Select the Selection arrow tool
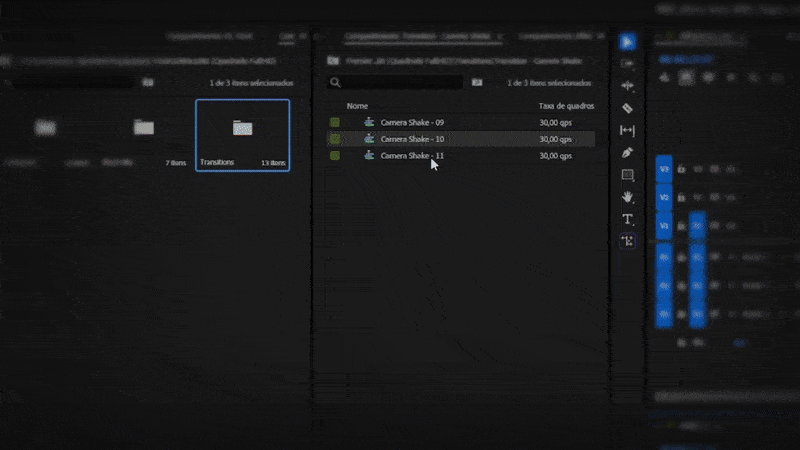Screen dimensions: 800x450 (627, 42)
